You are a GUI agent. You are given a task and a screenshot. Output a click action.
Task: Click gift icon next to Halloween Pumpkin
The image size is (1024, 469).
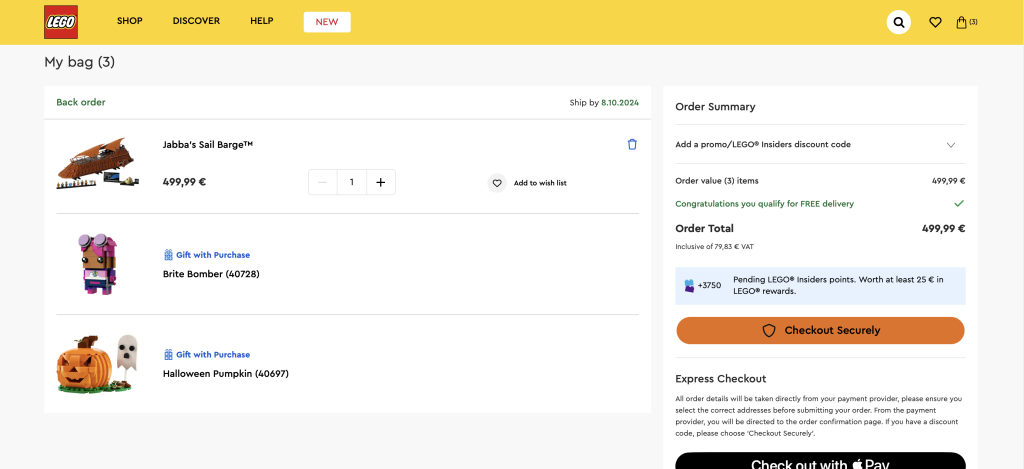169,355
